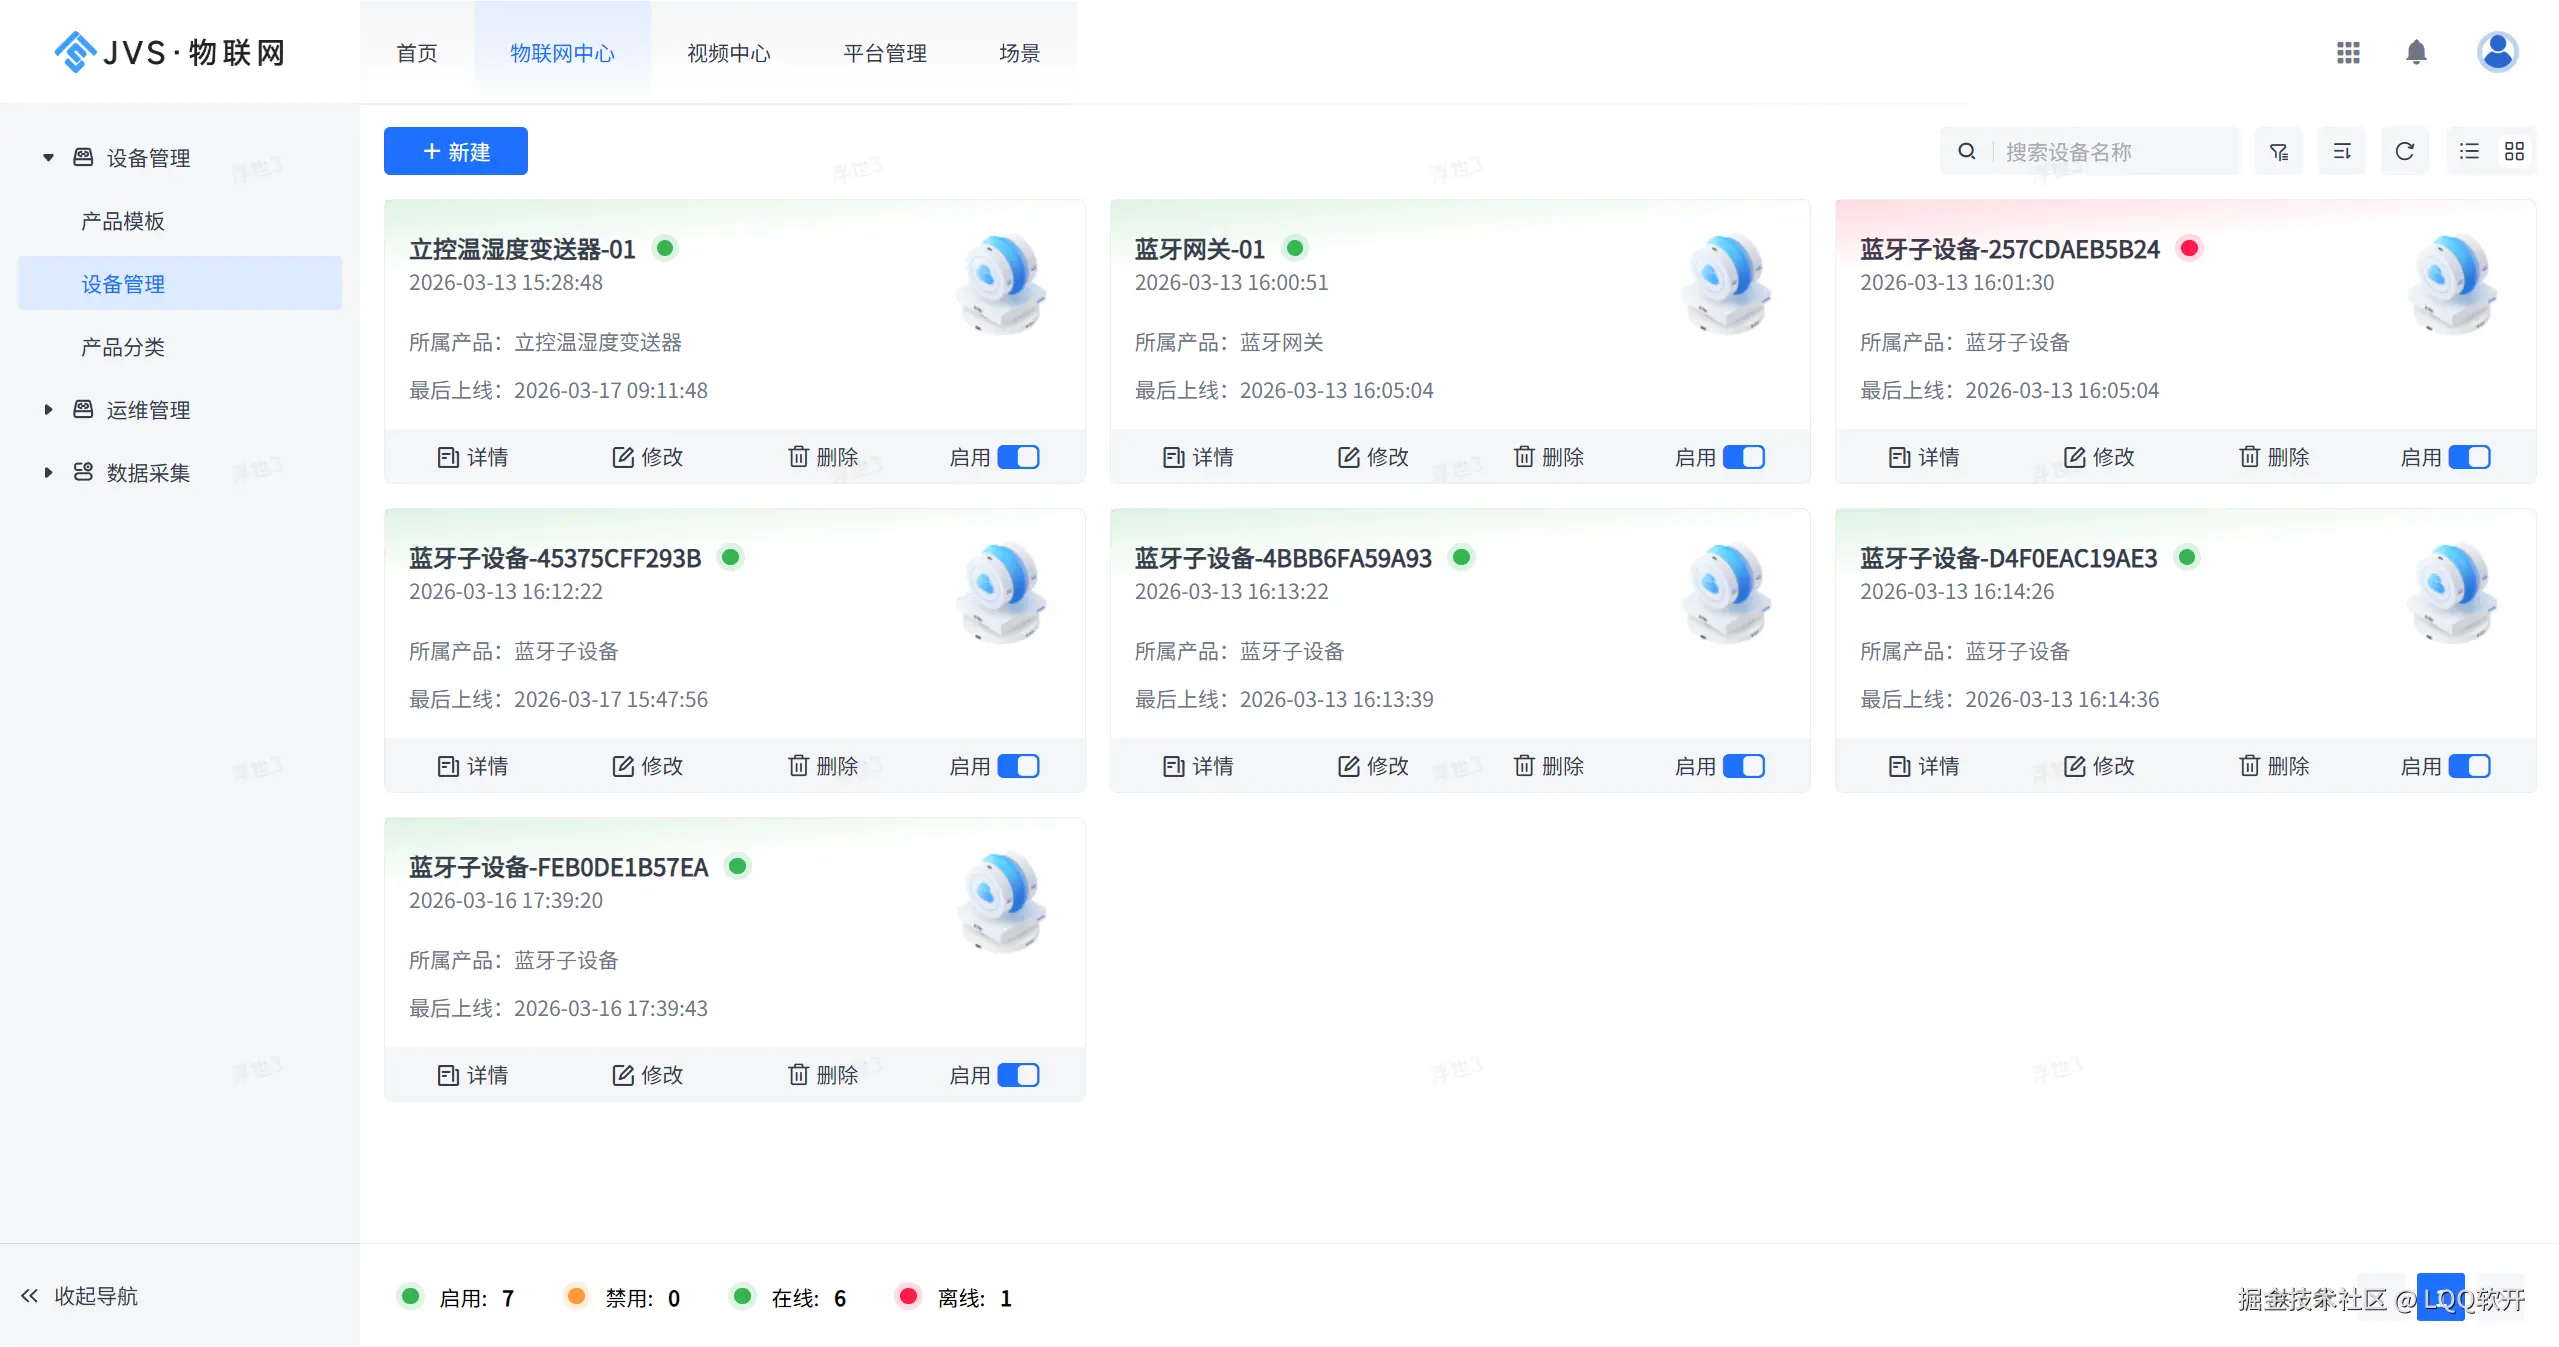Click the 新建 button
Screen dimensions: 2559x1347
[455, 152]
